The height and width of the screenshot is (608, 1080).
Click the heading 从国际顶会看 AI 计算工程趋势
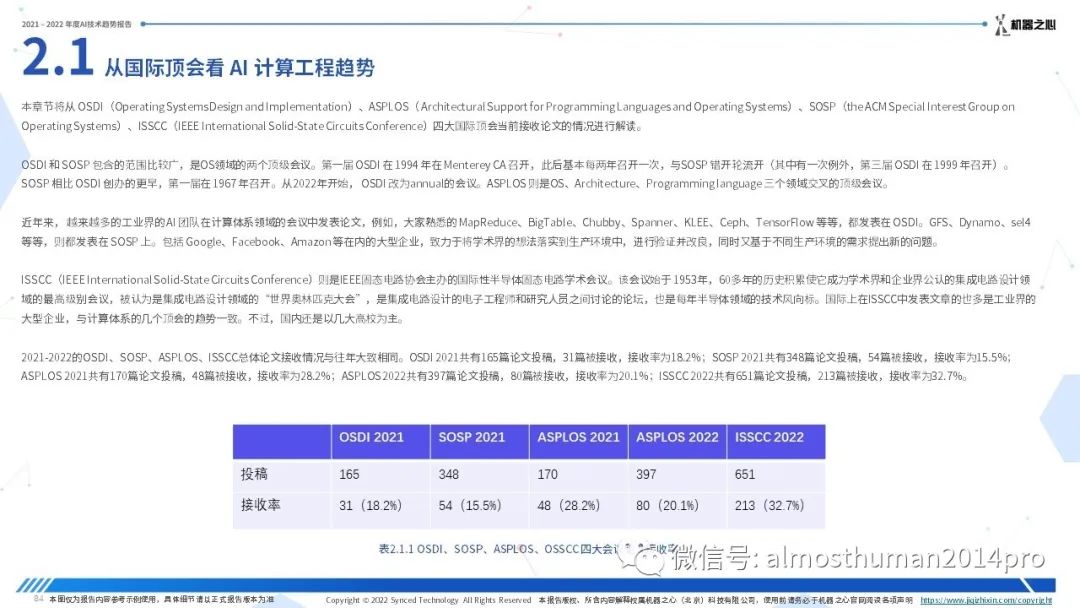pos(240,67)
